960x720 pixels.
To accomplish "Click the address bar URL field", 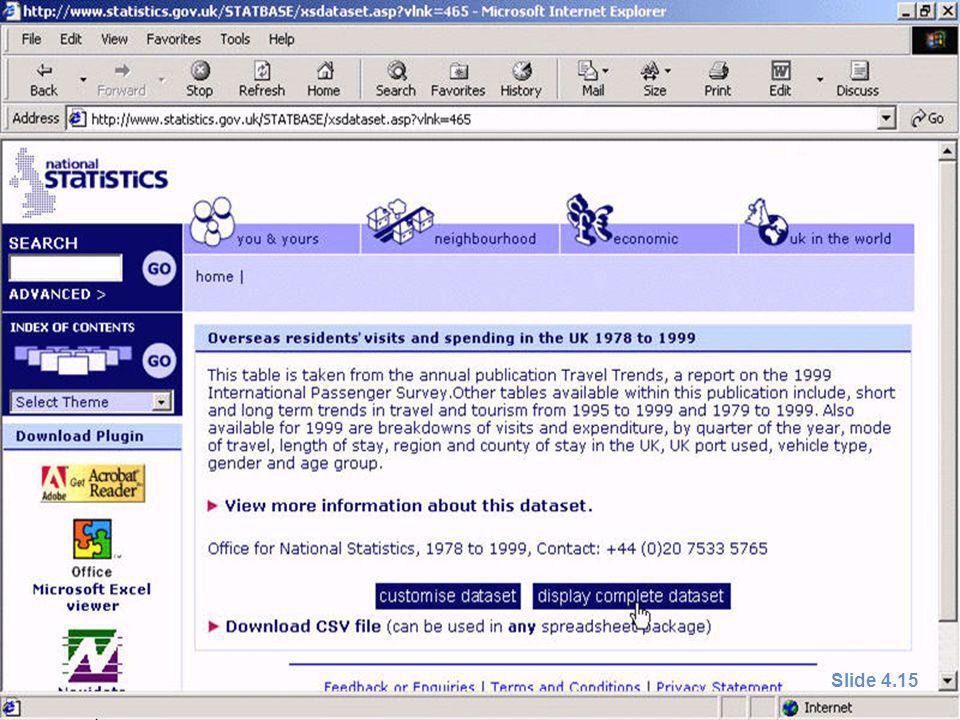I will coord(481,119).
